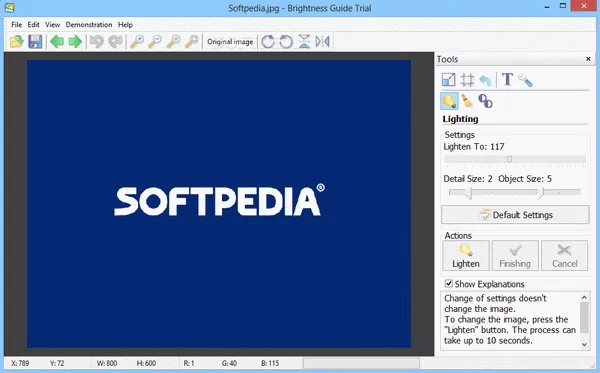Viewport: 600px width, 373px height.
Task: Open an image with the folder icon
Action: pos(17,41)
